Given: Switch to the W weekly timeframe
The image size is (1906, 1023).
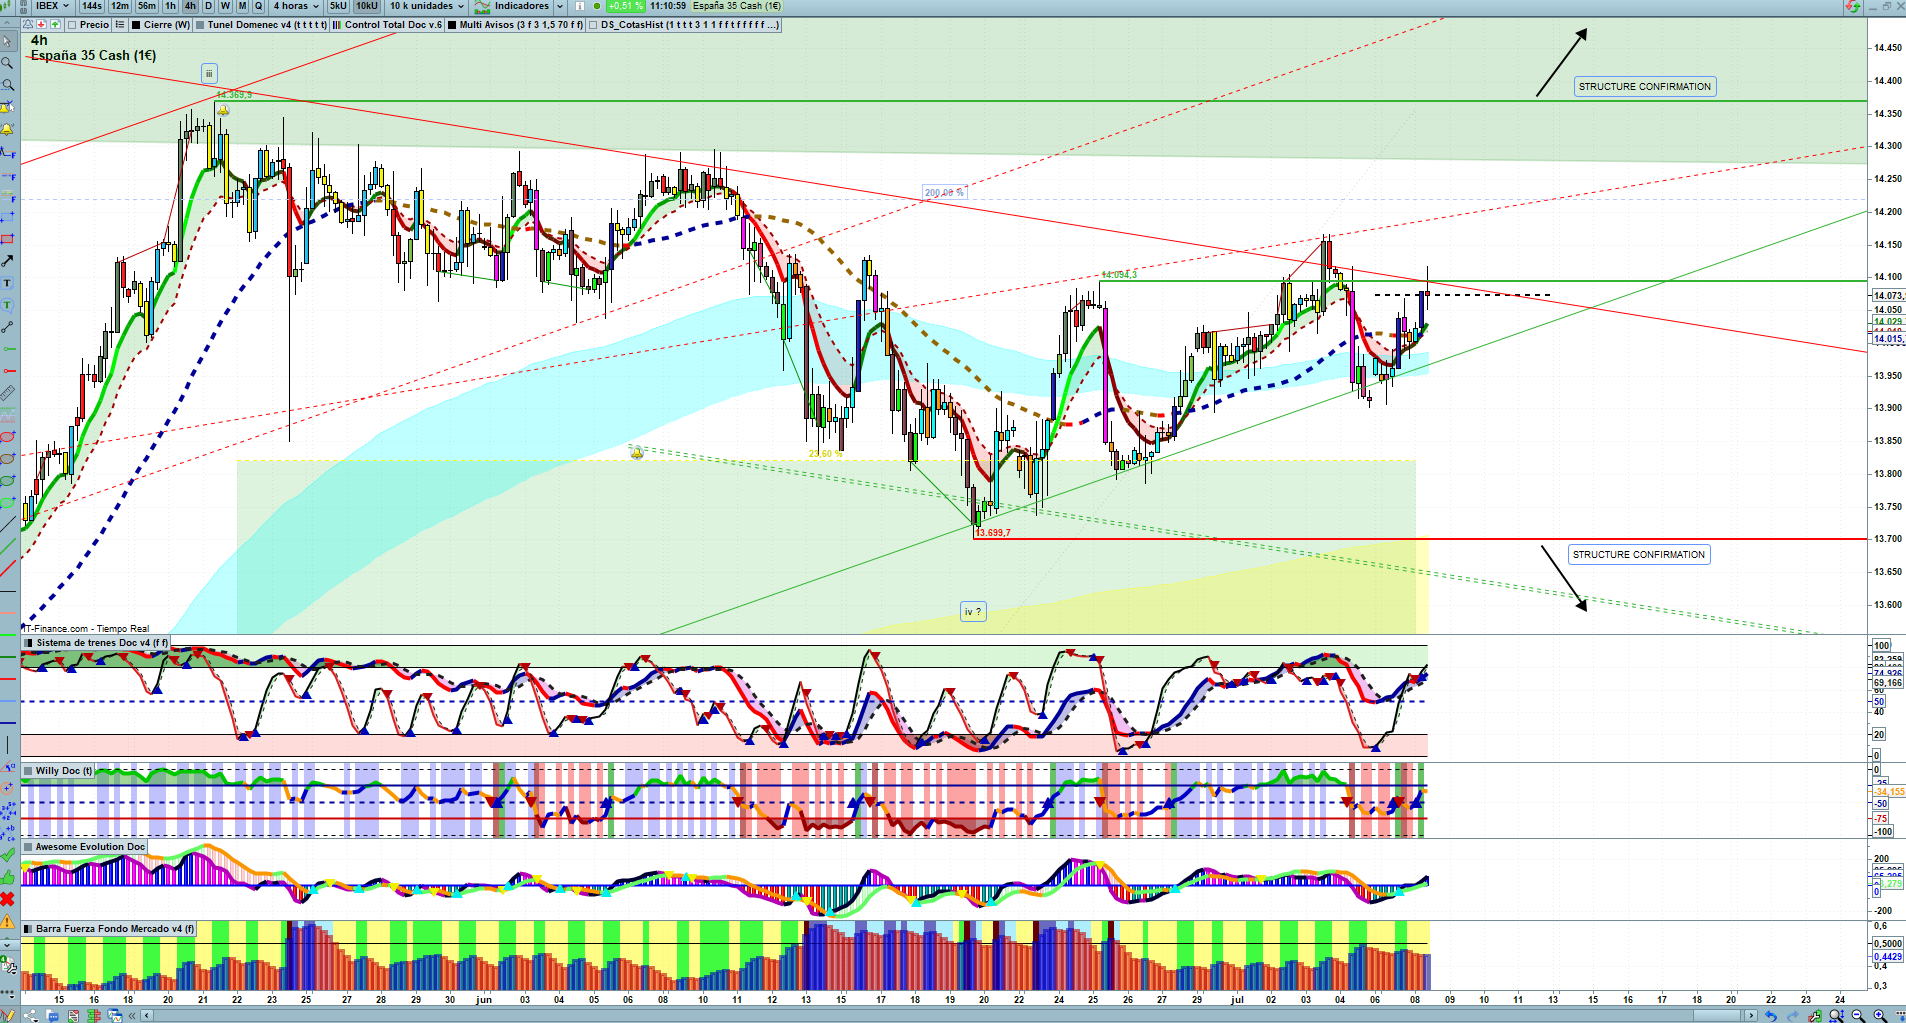Looking at the screenshot, I should tap(225, 6).
